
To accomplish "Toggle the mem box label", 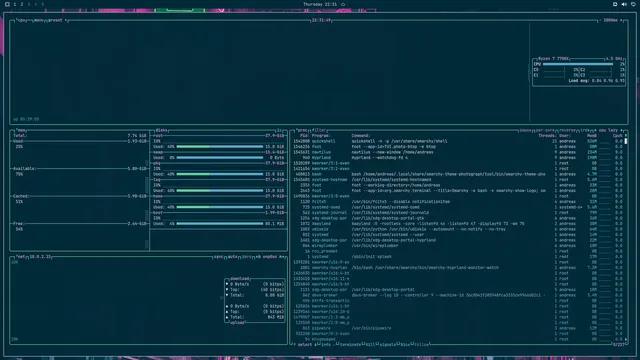I will (x=21, y=130).
